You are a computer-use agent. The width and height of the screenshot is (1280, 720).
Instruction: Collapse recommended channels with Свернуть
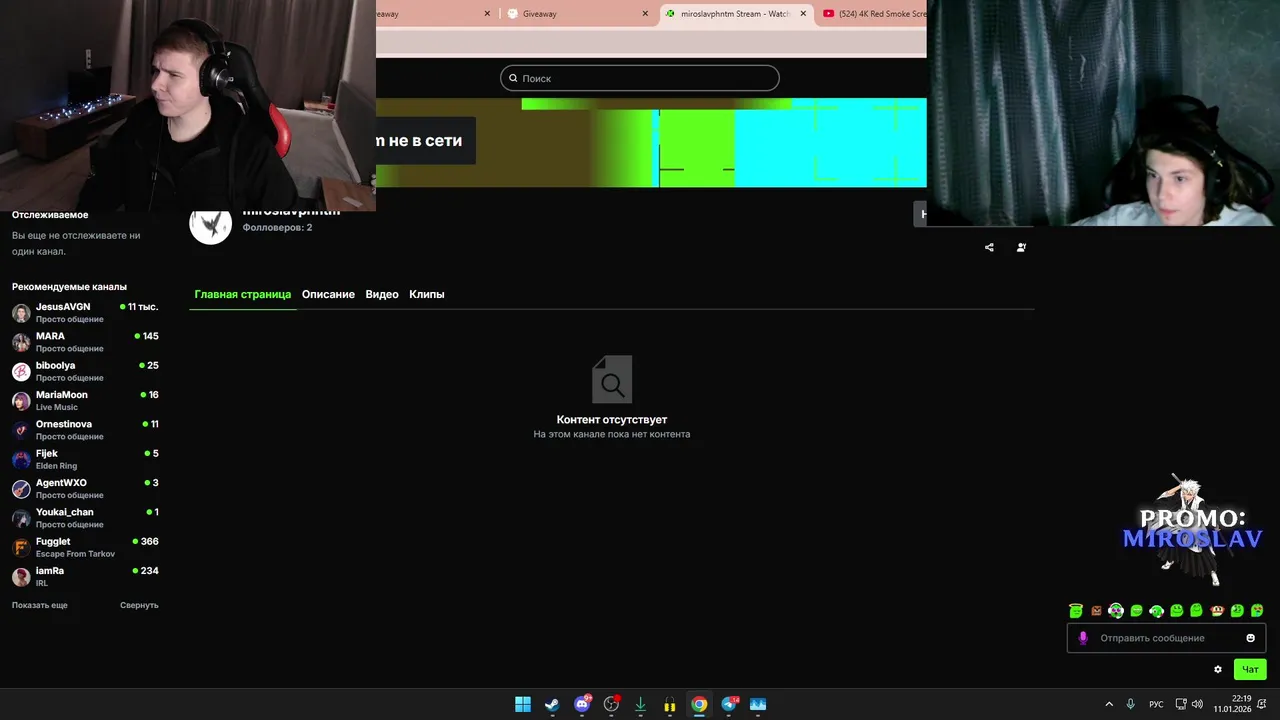click(139, 605)
